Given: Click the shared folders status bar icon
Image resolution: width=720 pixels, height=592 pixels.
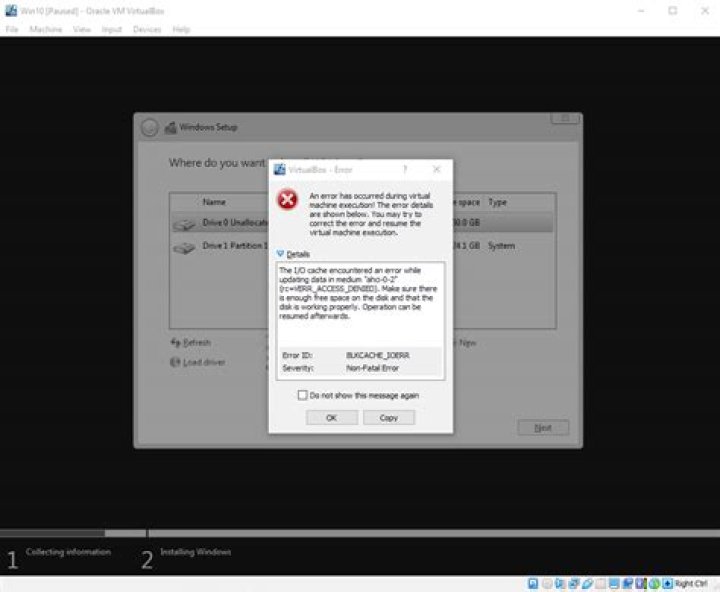Looking at the screenshot, I should click(x=600, y=584).
